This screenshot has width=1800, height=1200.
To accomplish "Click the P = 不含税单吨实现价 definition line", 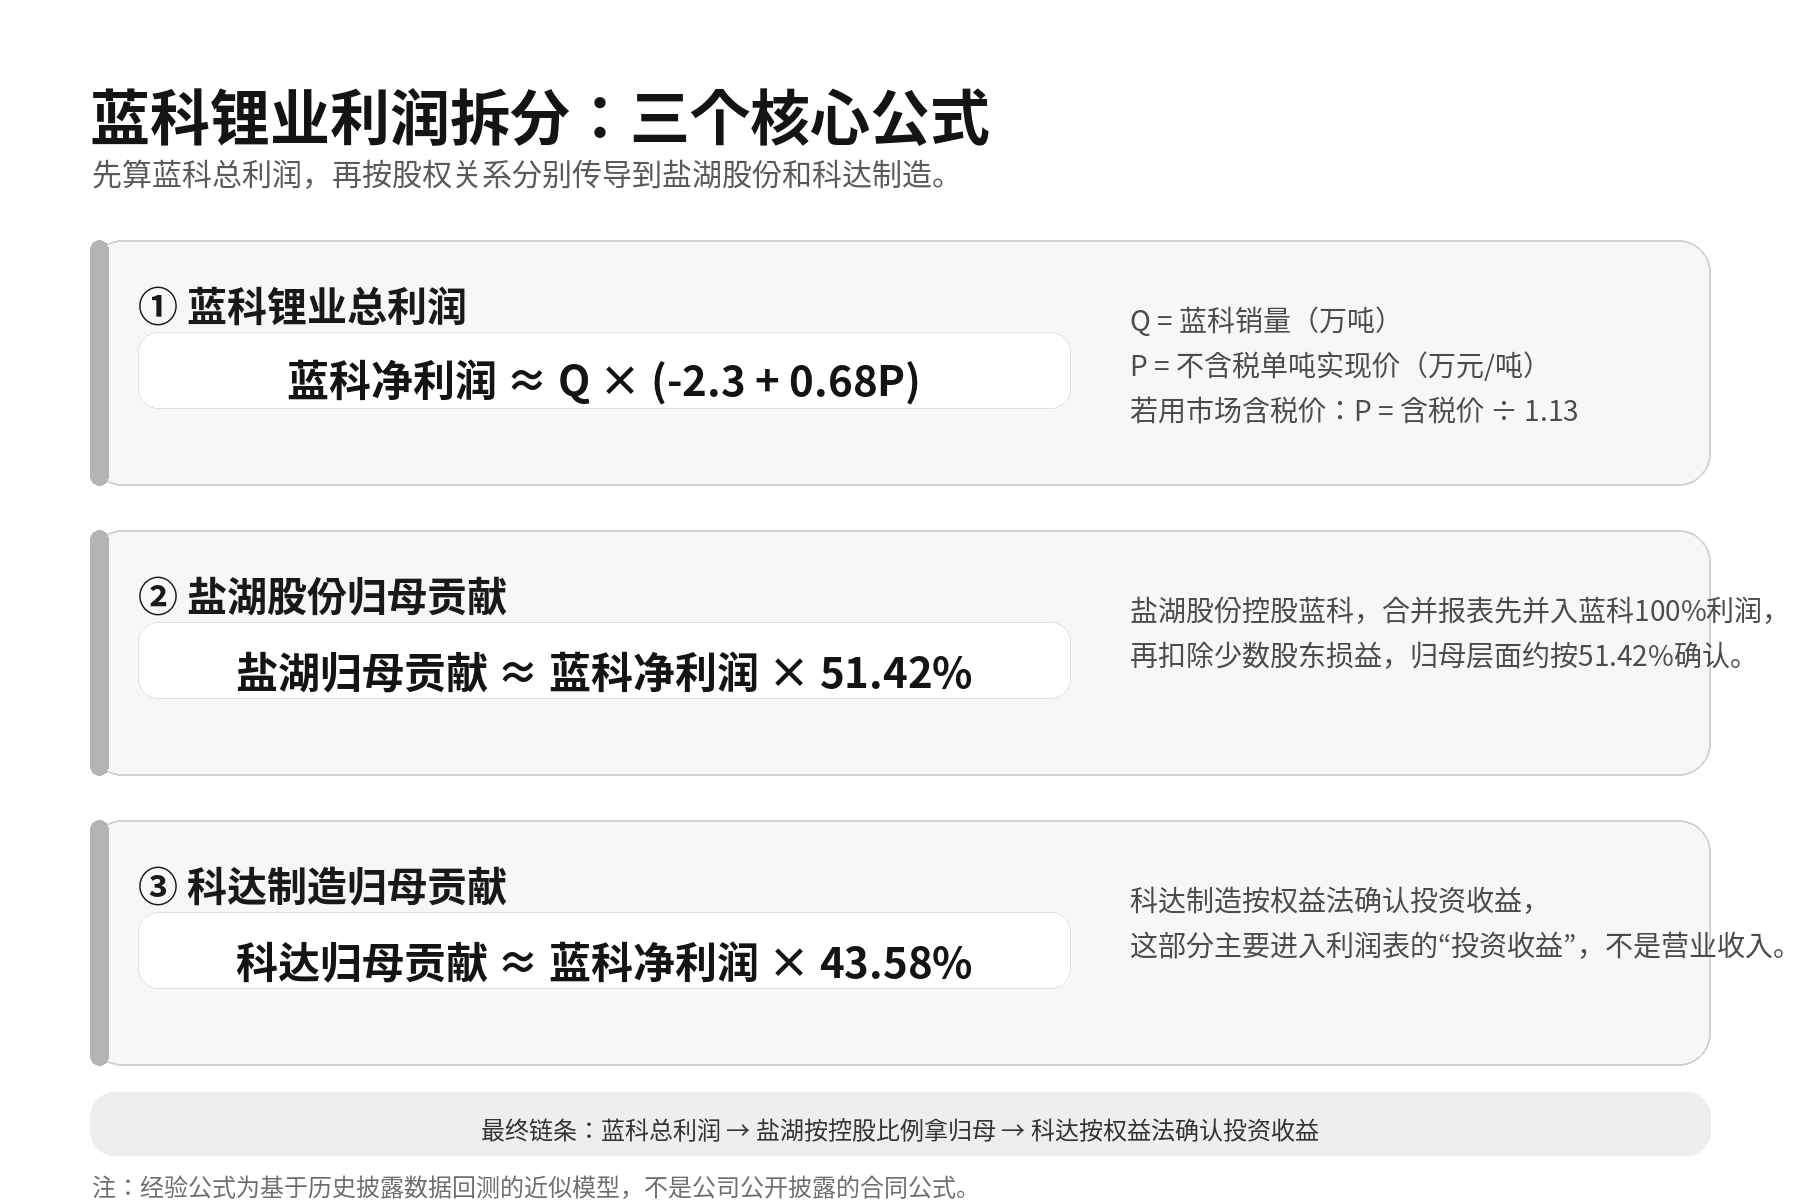I will click(x=1332, y=366).
